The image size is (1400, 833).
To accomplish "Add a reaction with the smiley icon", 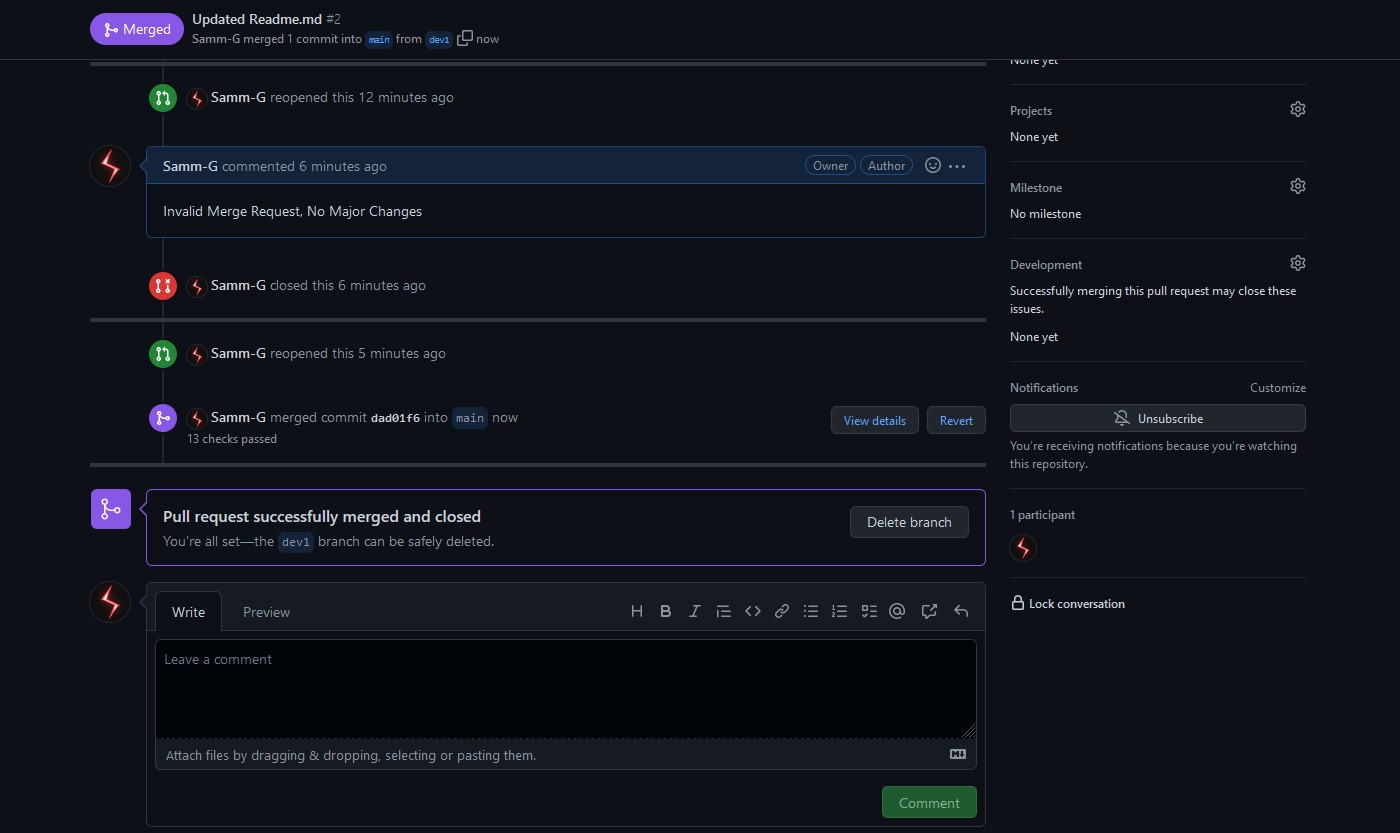I will (932, 165).
